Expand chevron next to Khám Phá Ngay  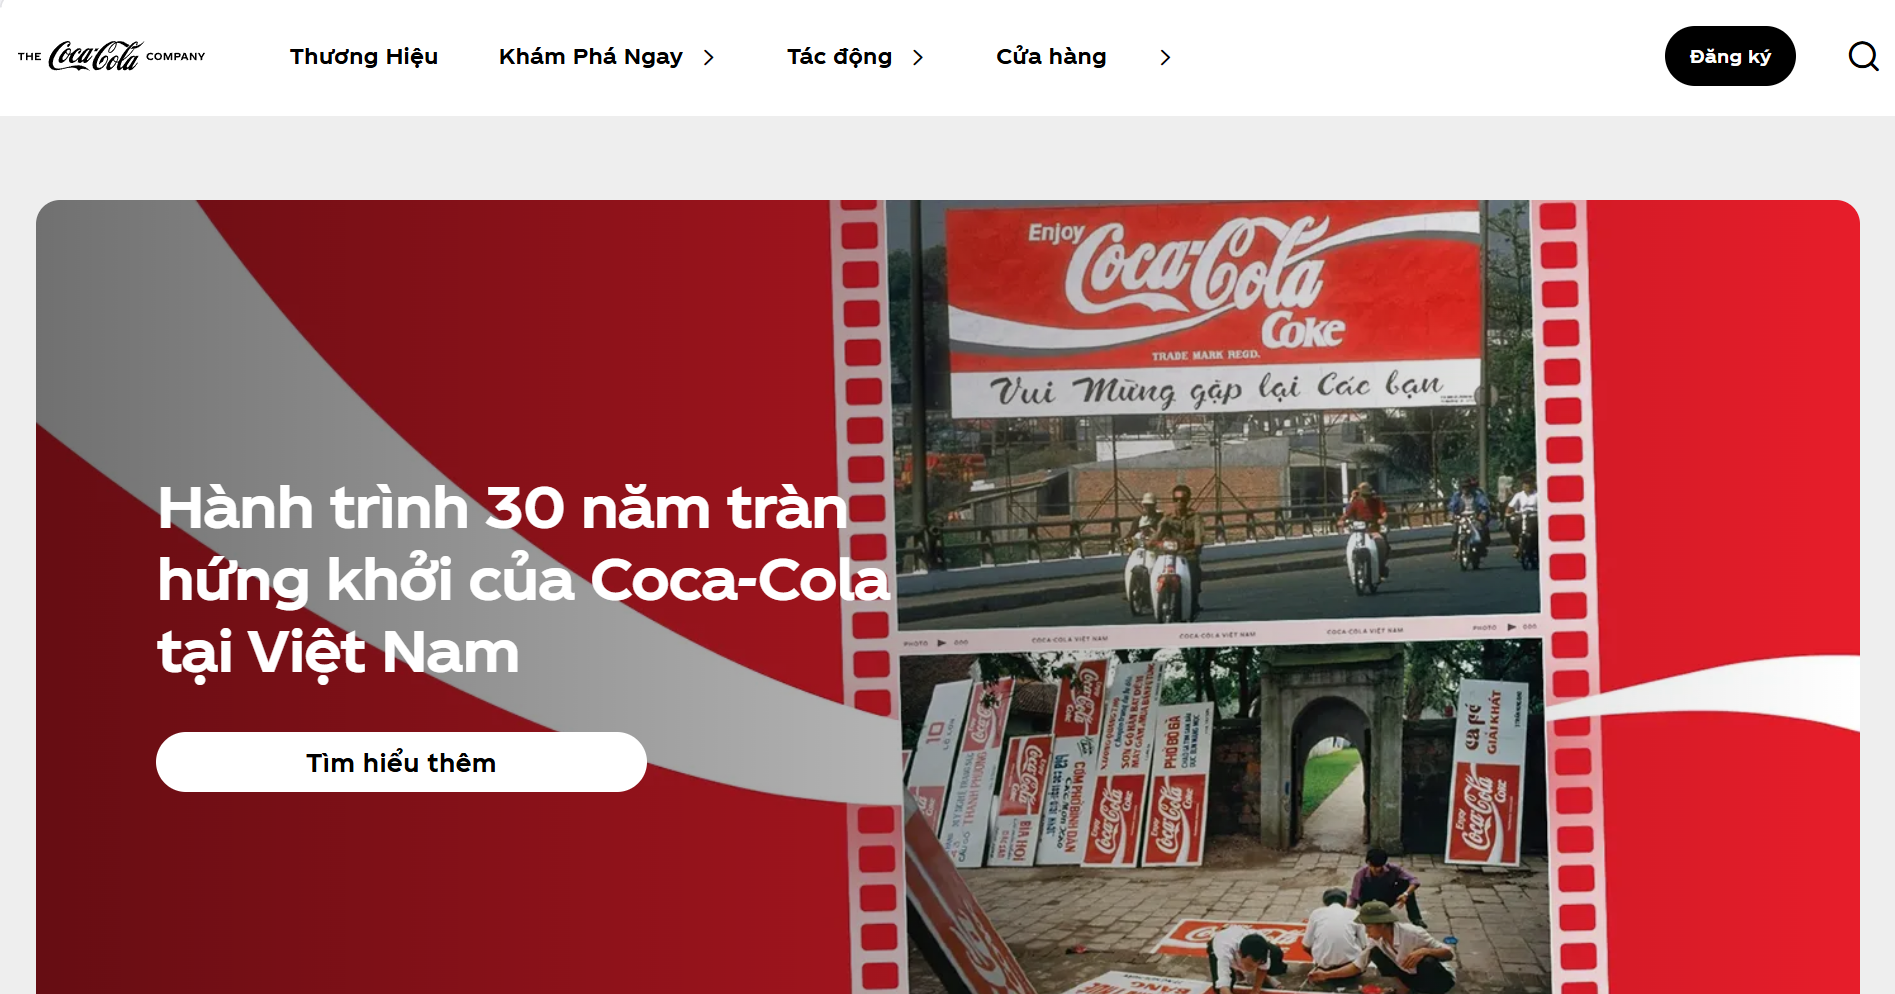coord(709,58)
